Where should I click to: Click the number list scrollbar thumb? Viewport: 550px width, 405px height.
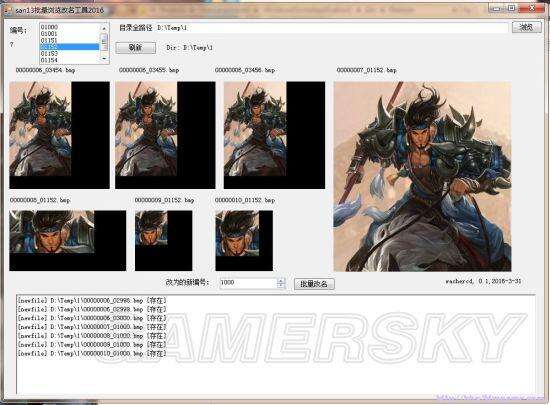coord(104,41)
